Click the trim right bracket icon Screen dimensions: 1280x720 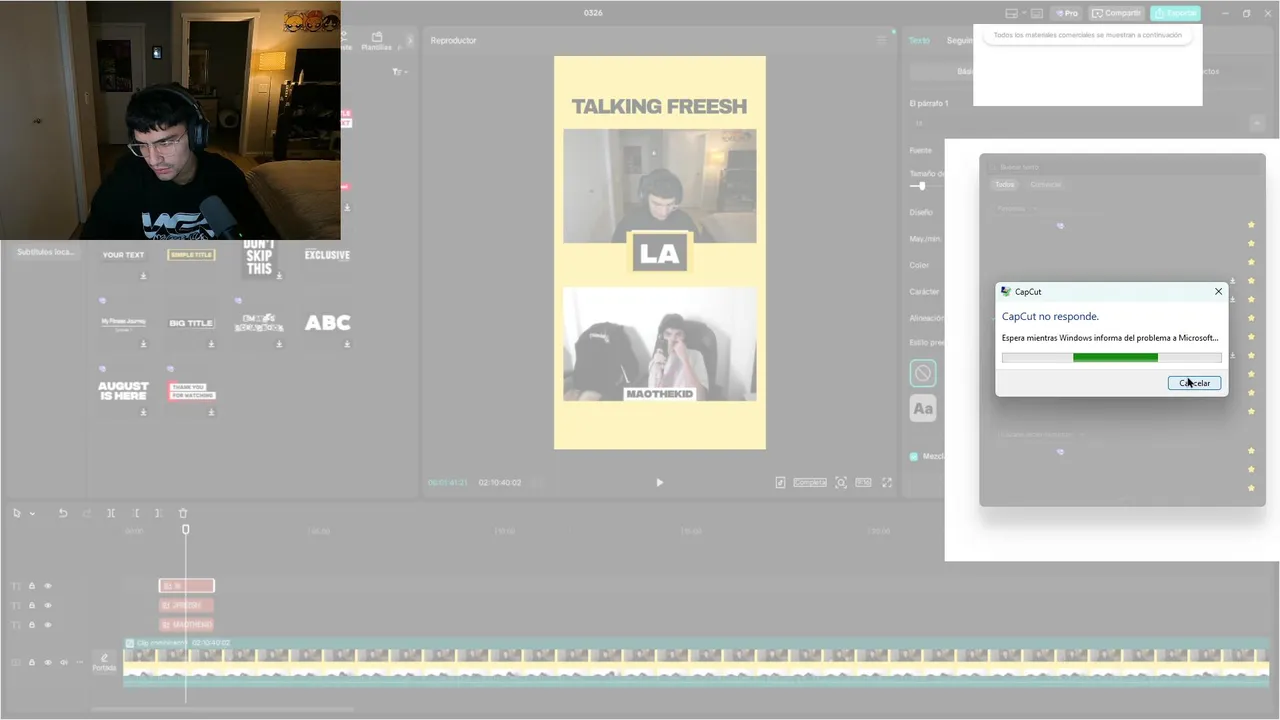[158, 513]
